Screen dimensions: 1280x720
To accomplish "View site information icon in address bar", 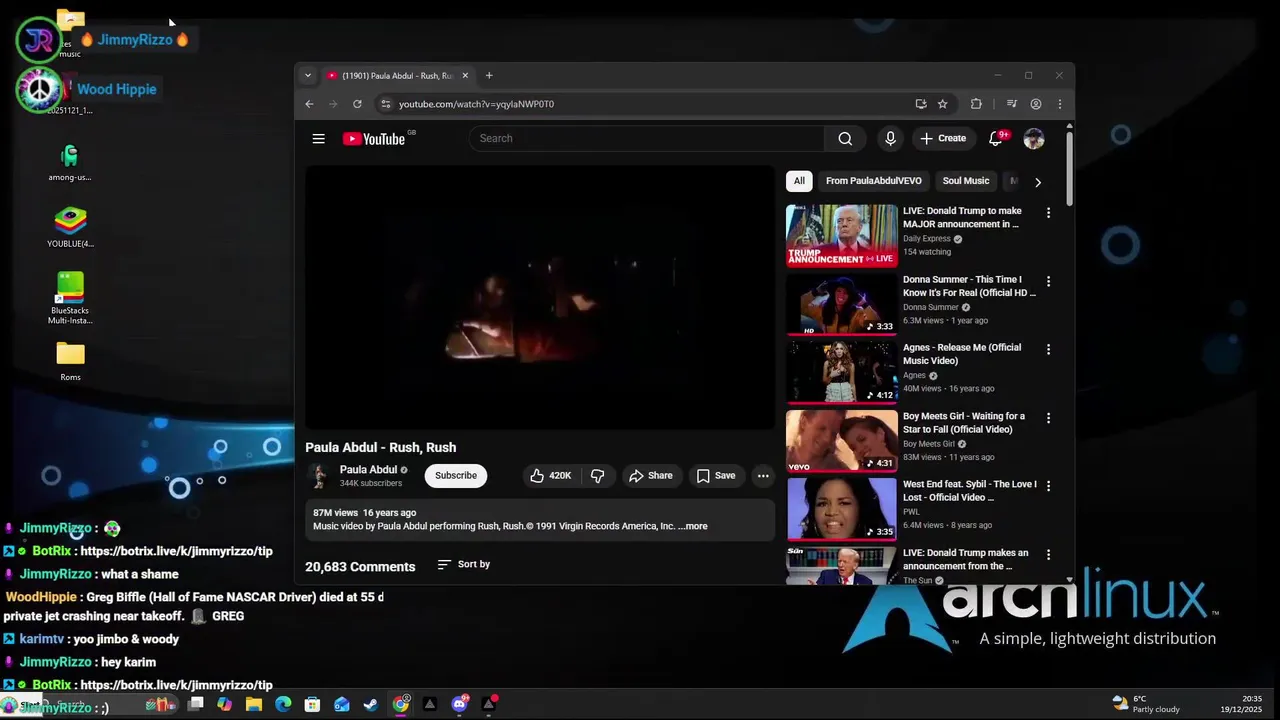I will (385, 104).
